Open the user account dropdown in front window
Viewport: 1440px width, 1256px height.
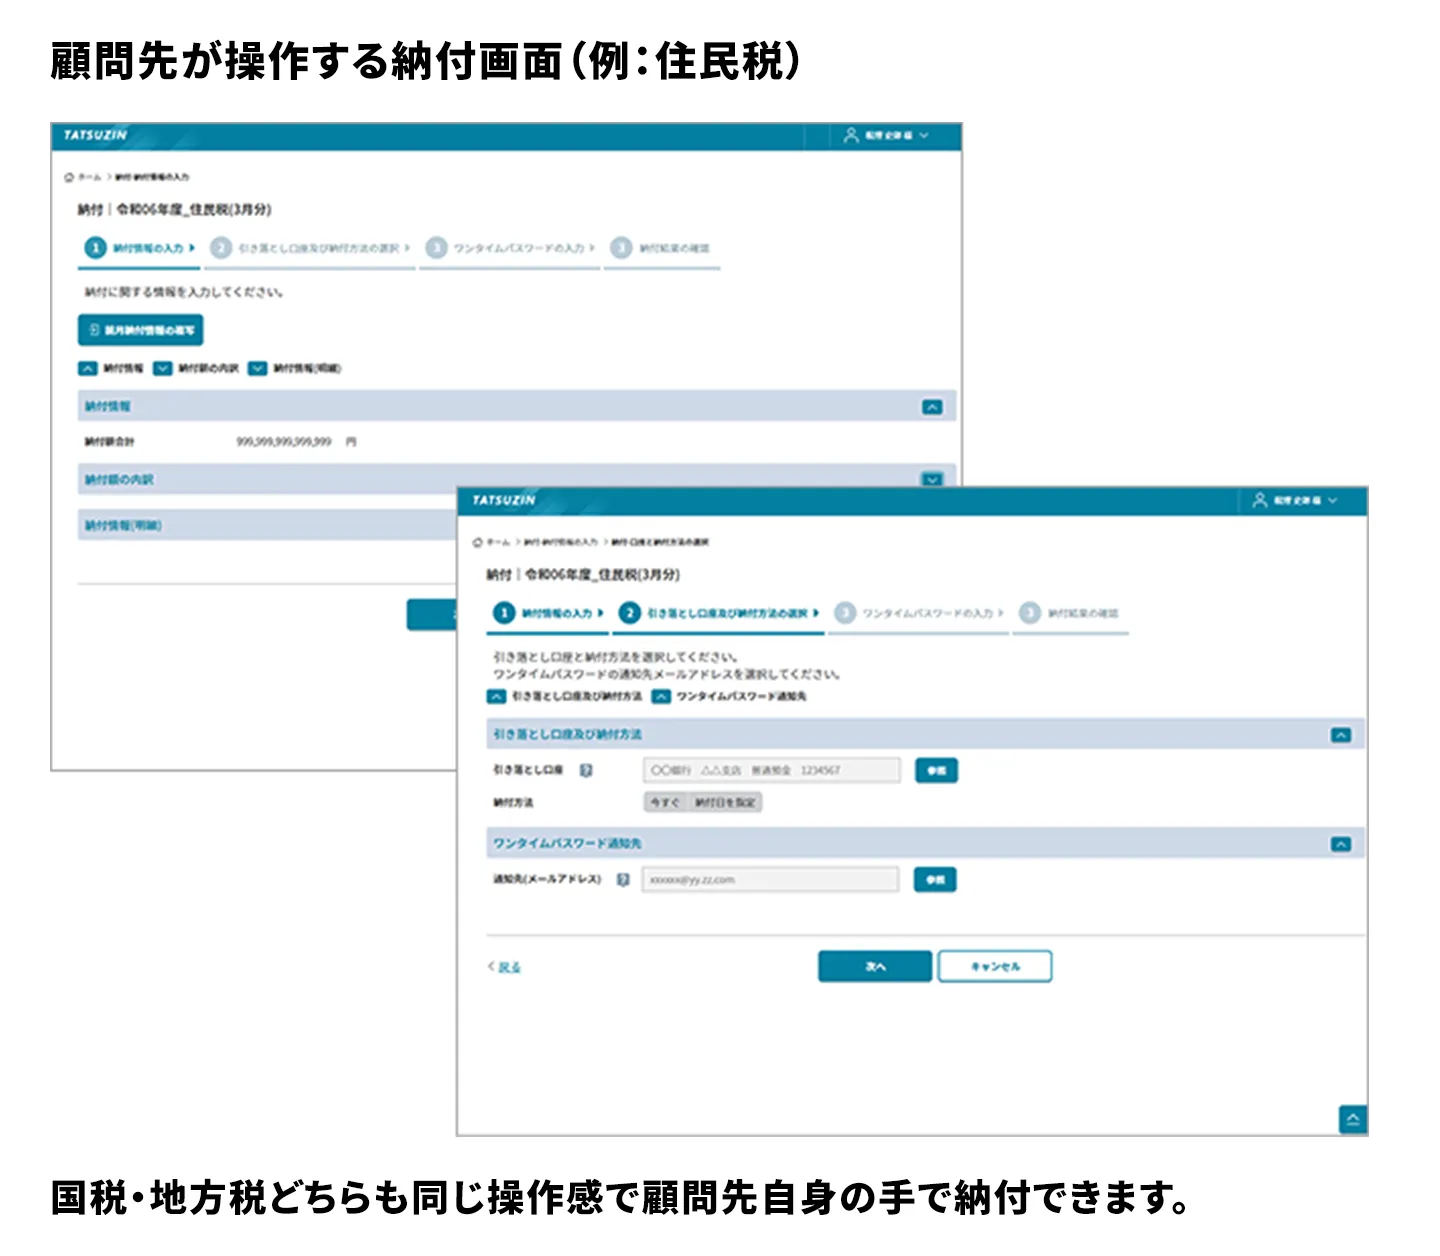click(x=1295, y=500)
